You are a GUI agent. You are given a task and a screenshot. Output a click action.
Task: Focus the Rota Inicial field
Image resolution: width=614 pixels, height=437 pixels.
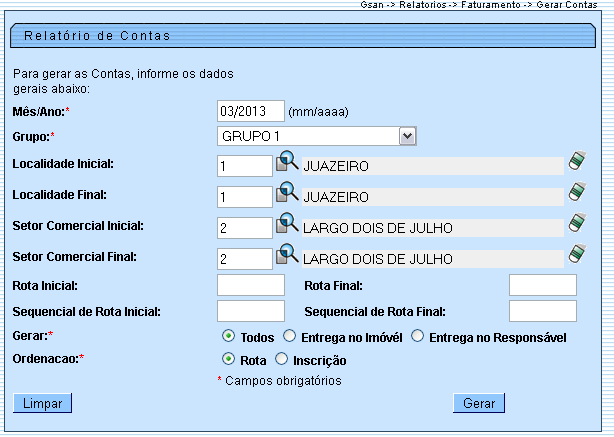coord(250,285)
